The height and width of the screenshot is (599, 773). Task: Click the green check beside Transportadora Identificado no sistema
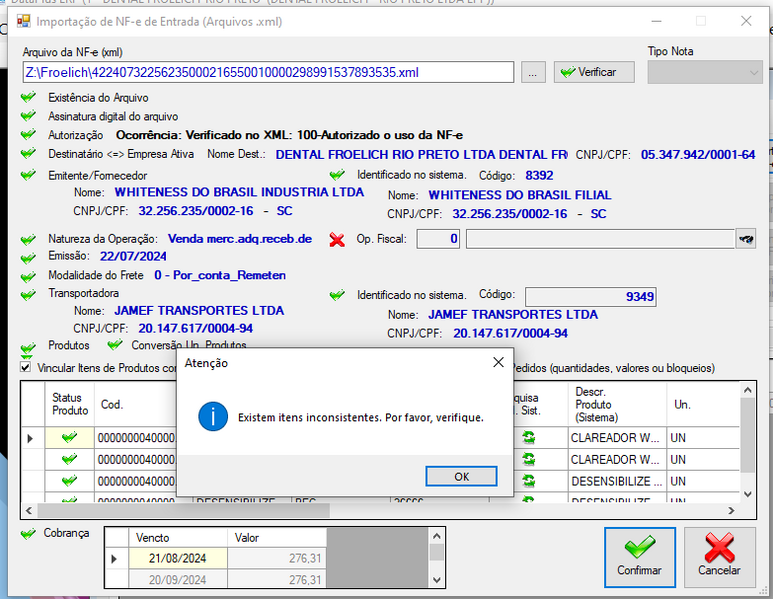[x=337, y=295]
